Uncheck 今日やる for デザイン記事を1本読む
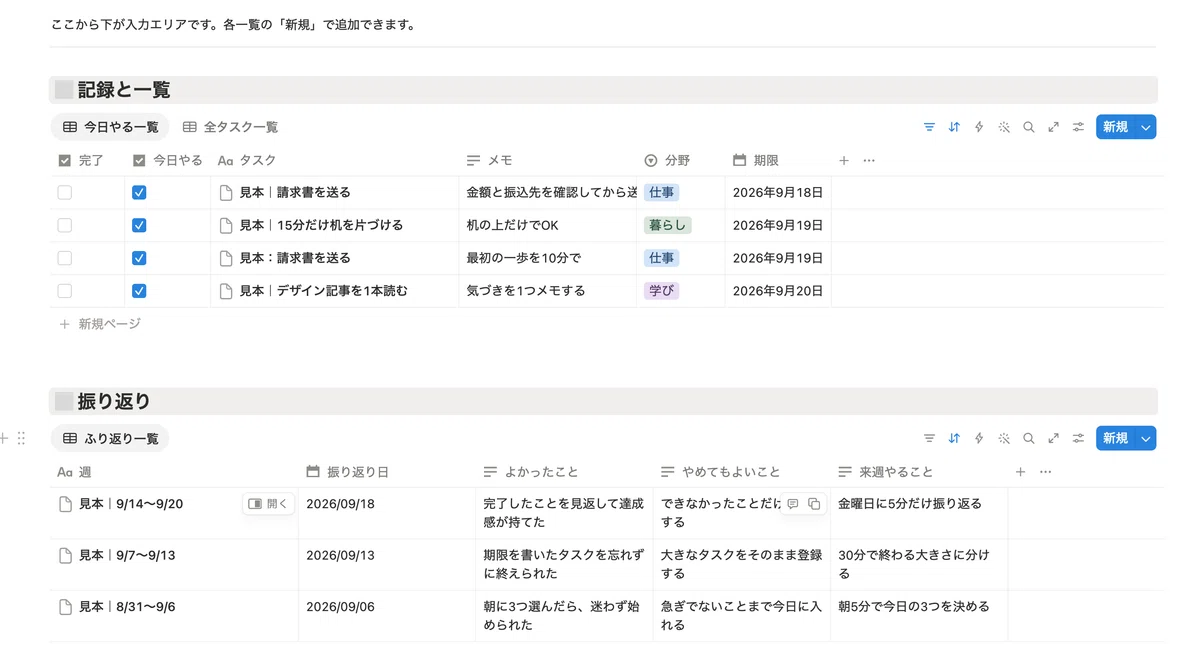 139,291
